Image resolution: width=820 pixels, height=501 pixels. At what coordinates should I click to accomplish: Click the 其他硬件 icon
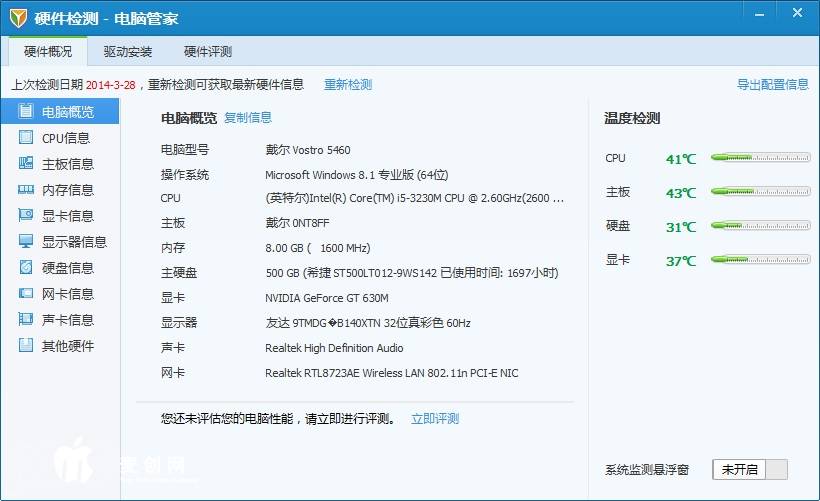point(25,345)
